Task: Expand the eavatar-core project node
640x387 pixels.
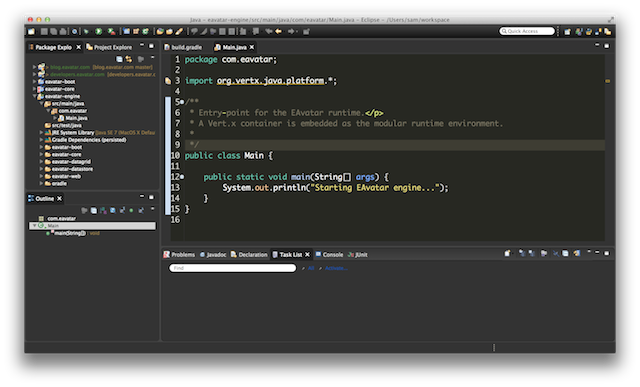Action: [35, 89]
